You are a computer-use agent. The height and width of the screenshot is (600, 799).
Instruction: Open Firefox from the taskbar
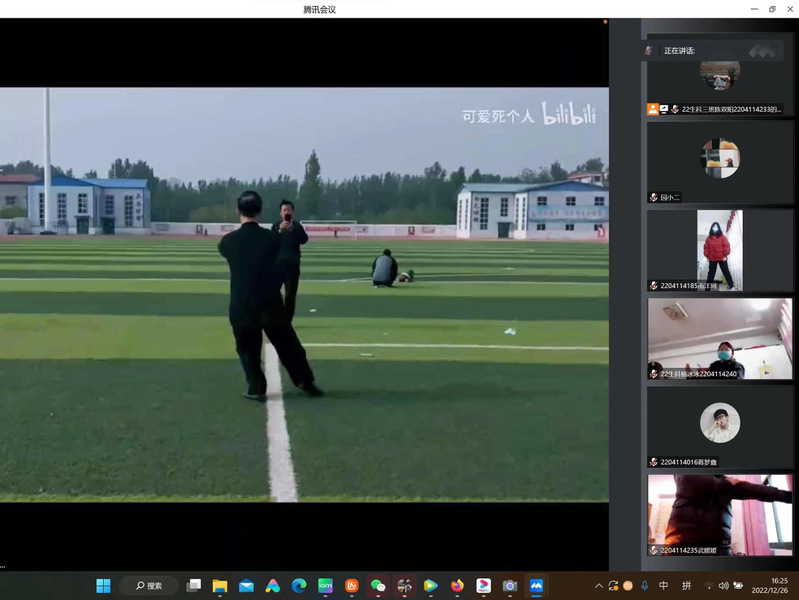click(x=457, y=585)
